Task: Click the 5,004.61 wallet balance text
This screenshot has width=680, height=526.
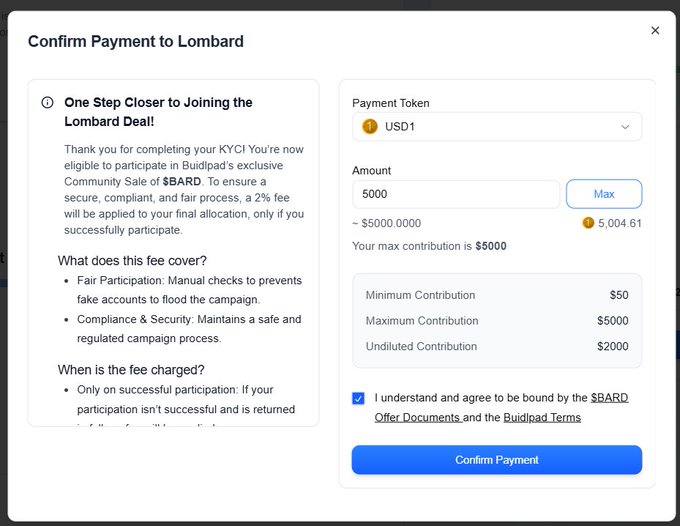Action: [x=619, y=223]
